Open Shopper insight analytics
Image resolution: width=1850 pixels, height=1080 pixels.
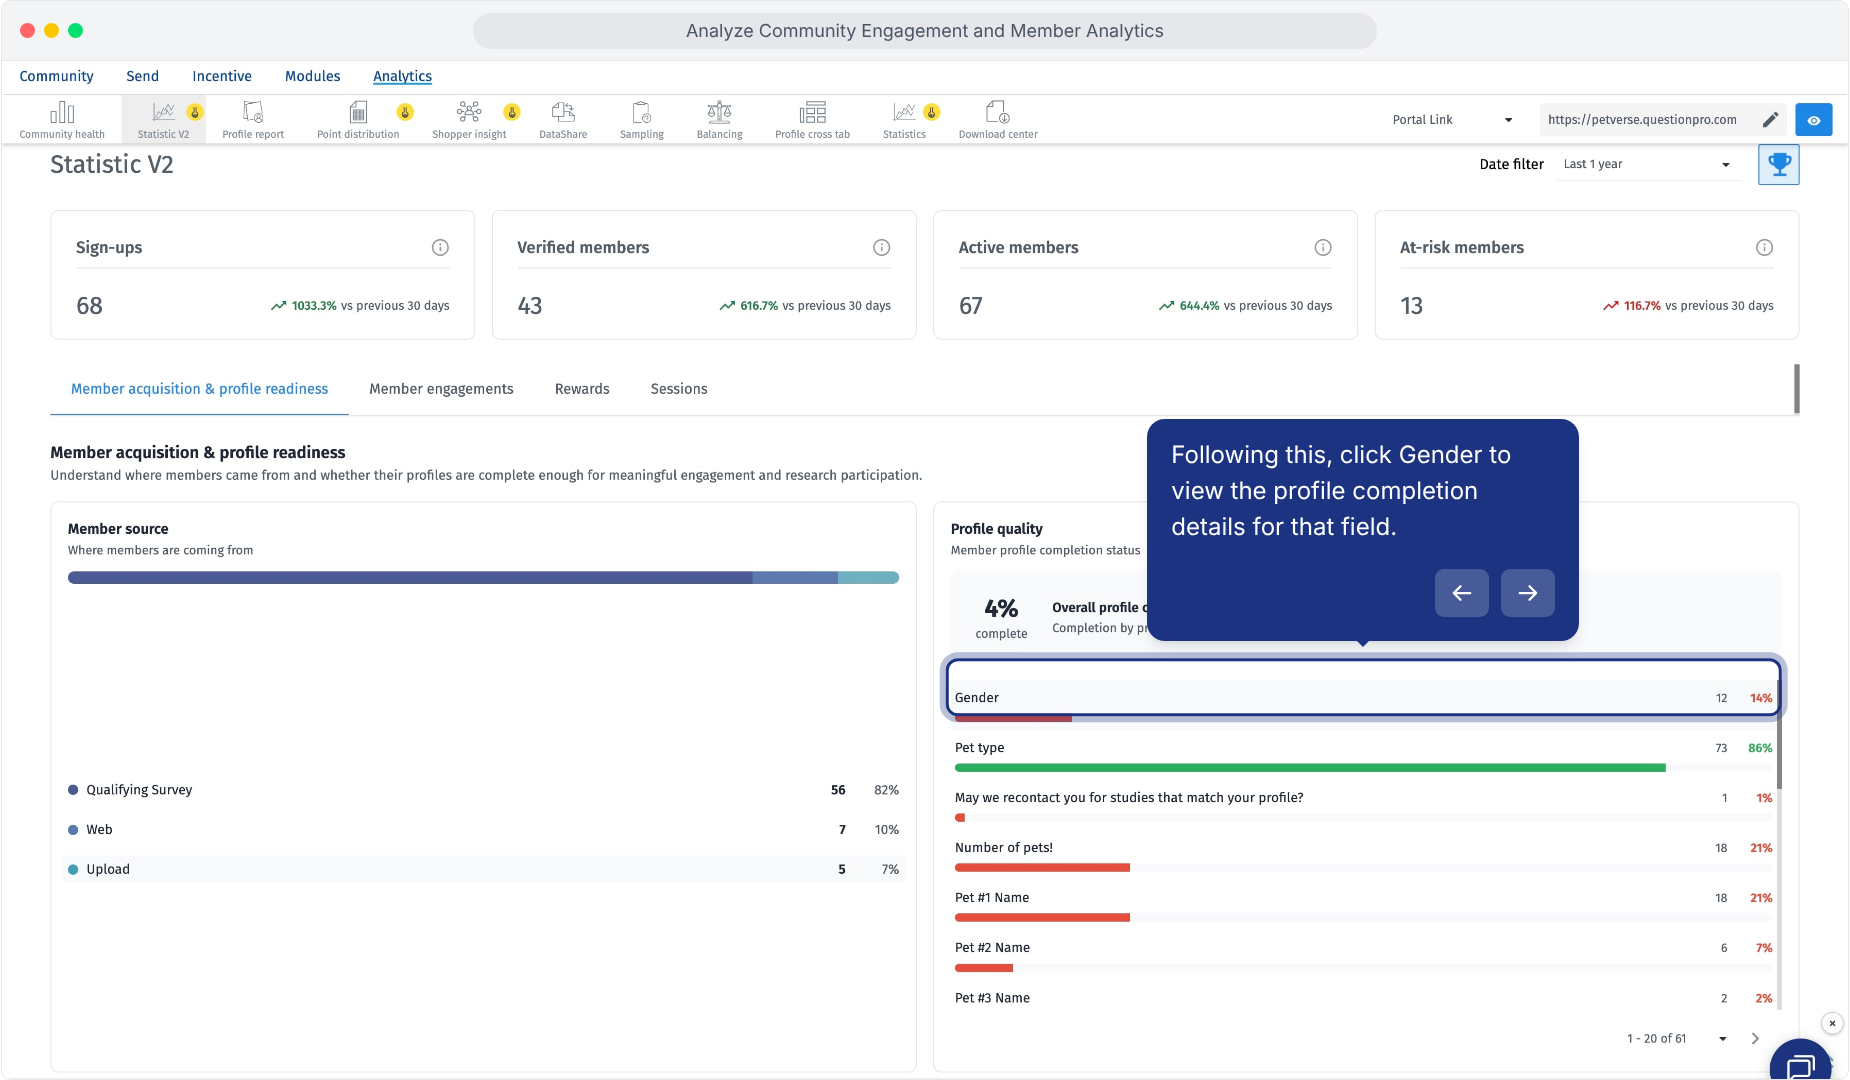point(469,119)
